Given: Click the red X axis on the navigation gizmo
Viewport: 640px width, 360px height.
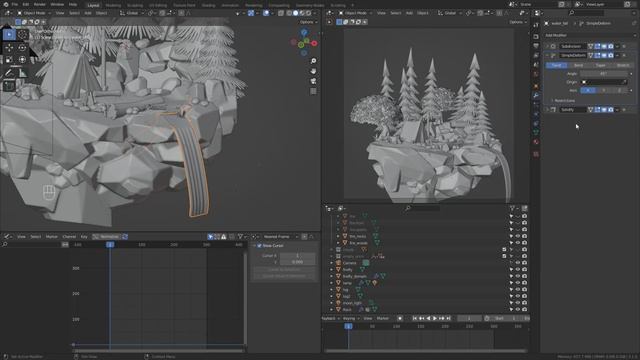Looking at the screenshot, I should tap(314, 43).
